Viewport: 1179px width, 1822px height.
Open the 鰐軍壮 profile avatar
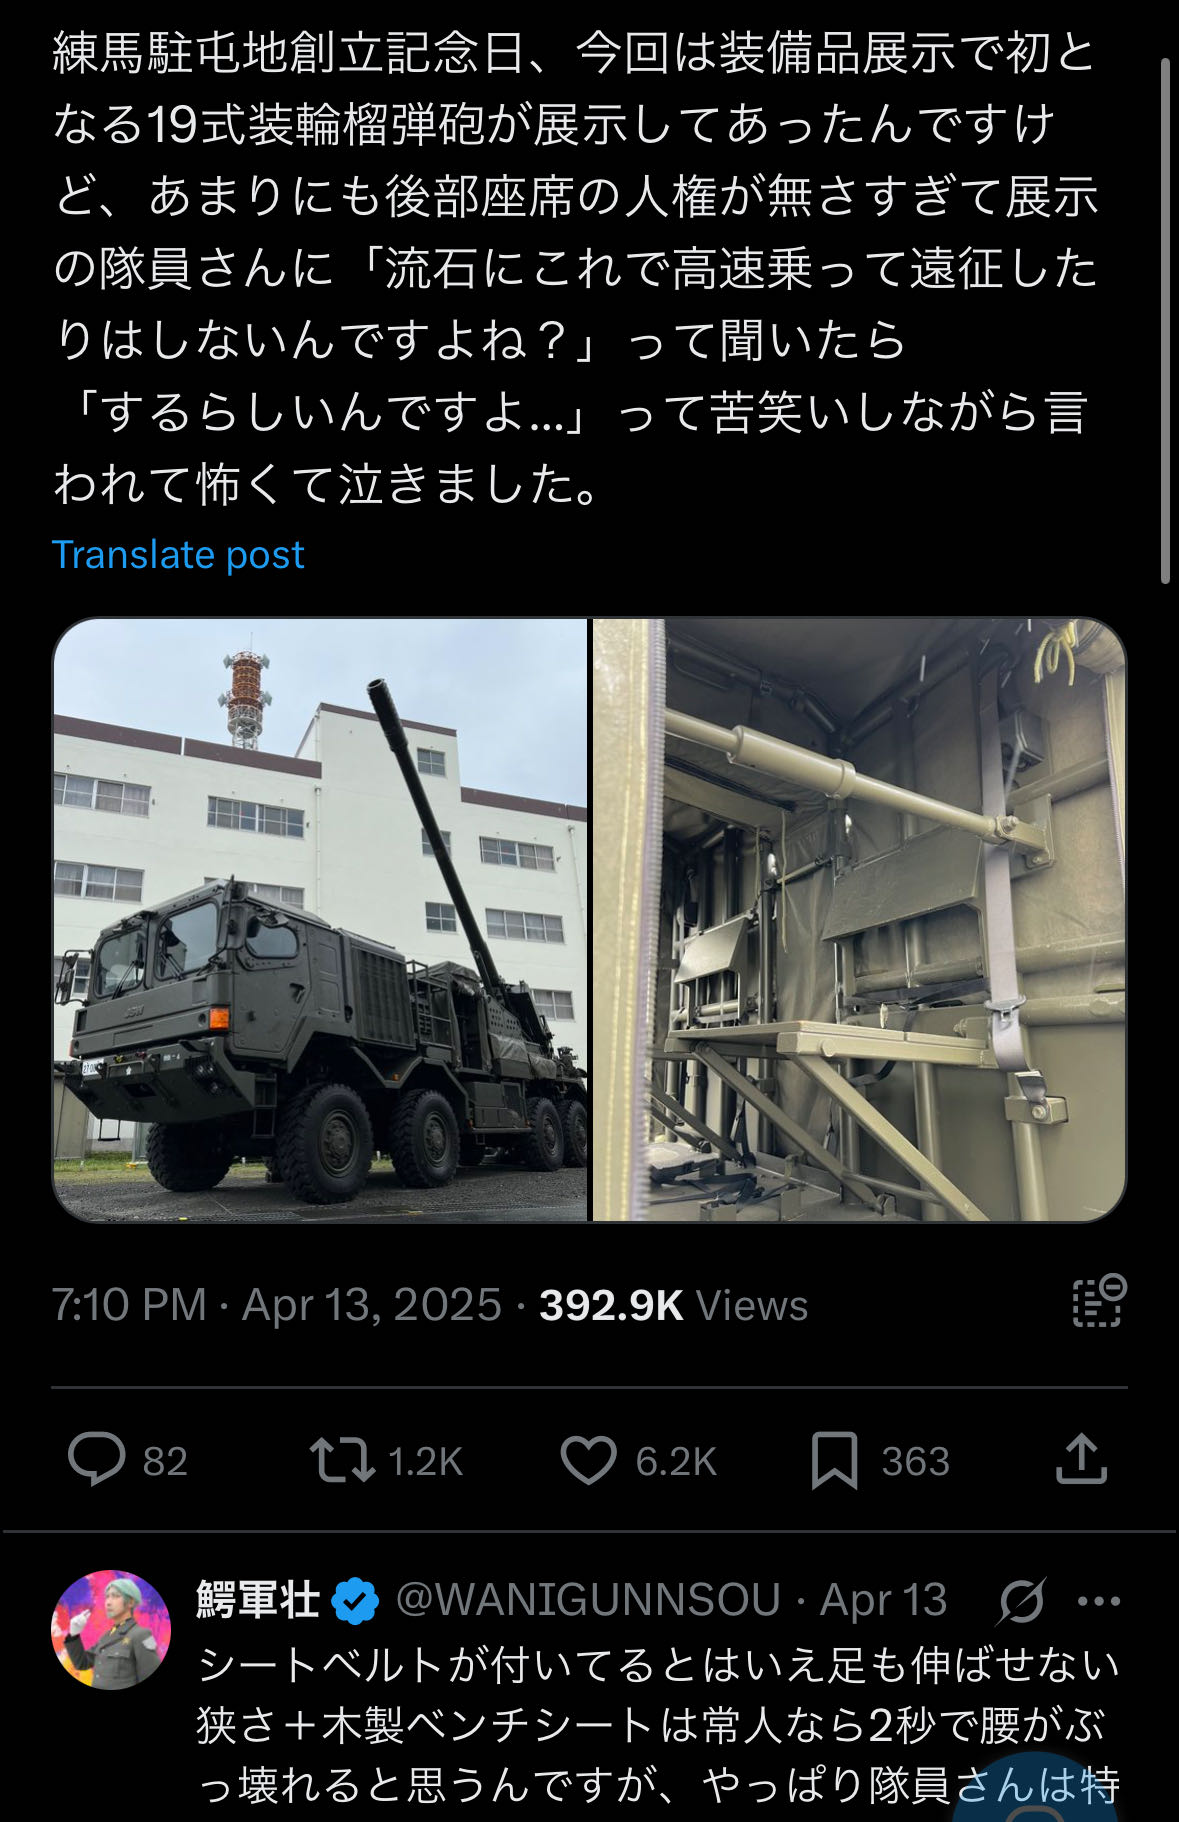(111, 1630)
